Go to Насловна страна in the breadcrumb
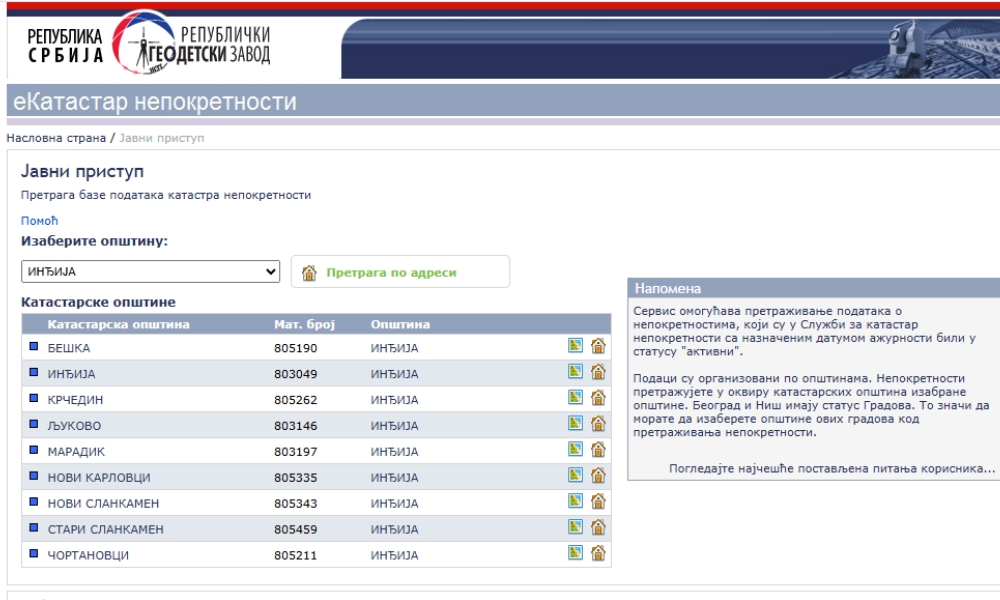1000x600 pixels. point(53,137)
